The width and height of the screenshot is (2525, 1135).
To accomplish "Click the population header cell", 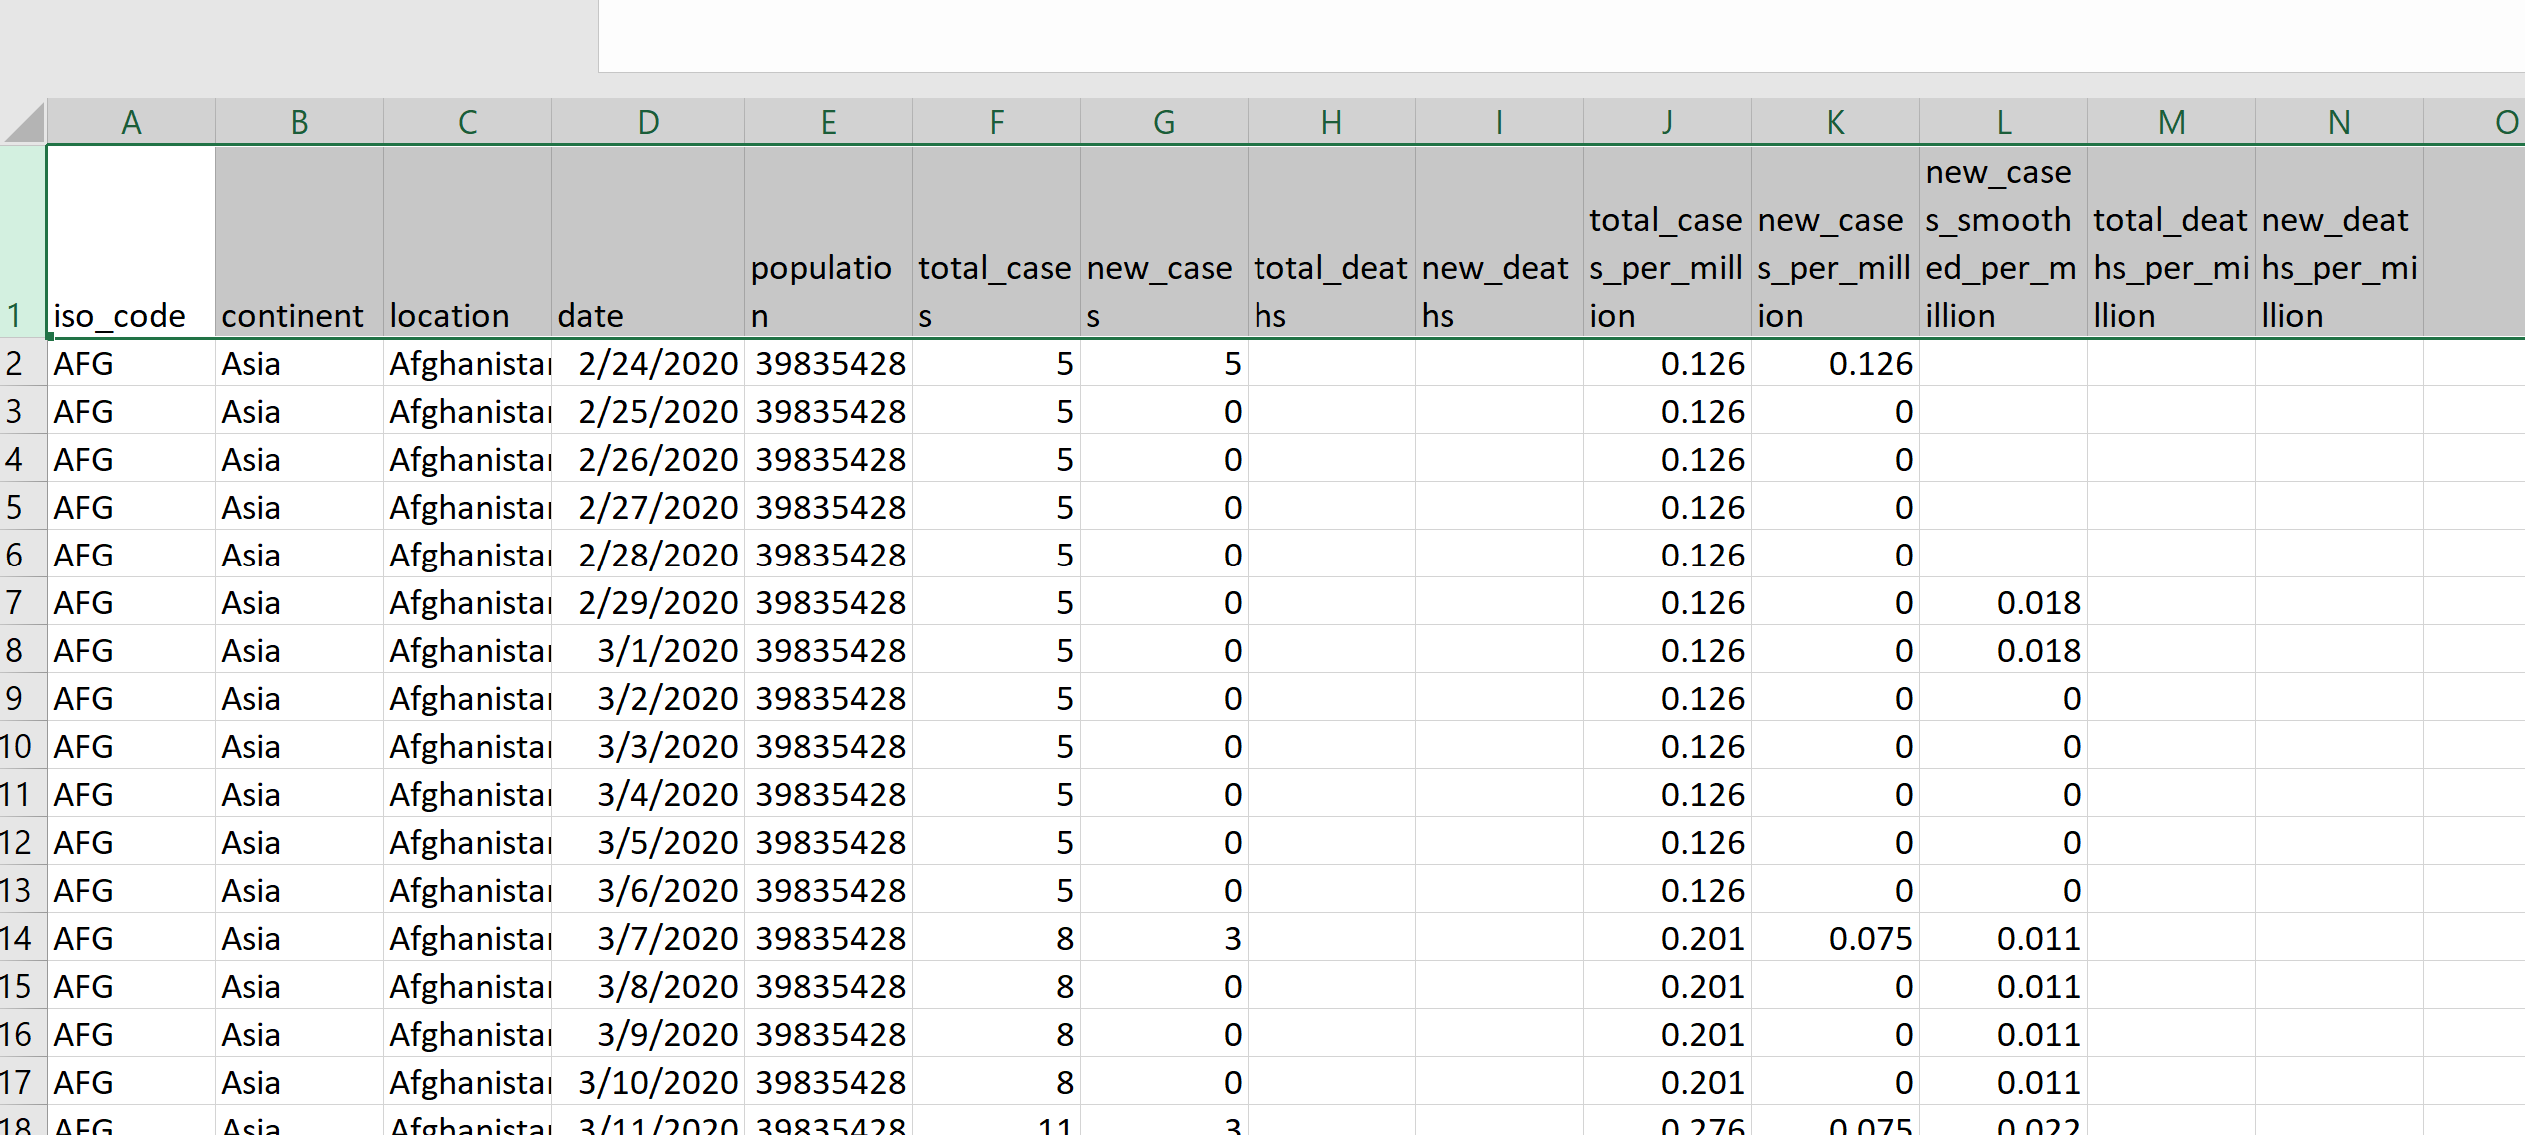I will coord(828,243).
